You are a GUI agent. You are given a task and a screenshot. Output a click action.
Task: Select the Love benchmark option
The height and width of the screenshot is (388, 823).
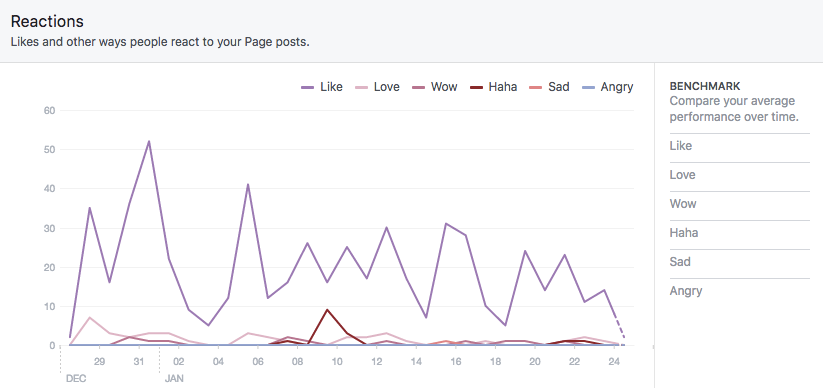pyautogui.click(x=740, y=175)
